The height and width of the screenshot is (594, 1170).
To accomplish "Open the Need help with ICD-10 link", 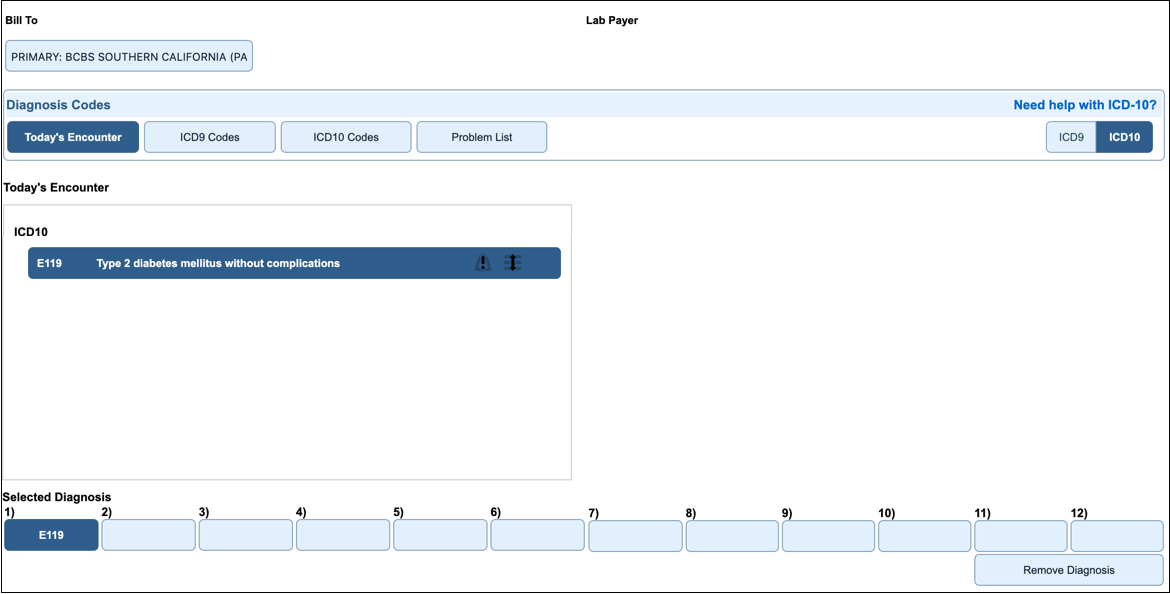I will (x=1085, y=105).
